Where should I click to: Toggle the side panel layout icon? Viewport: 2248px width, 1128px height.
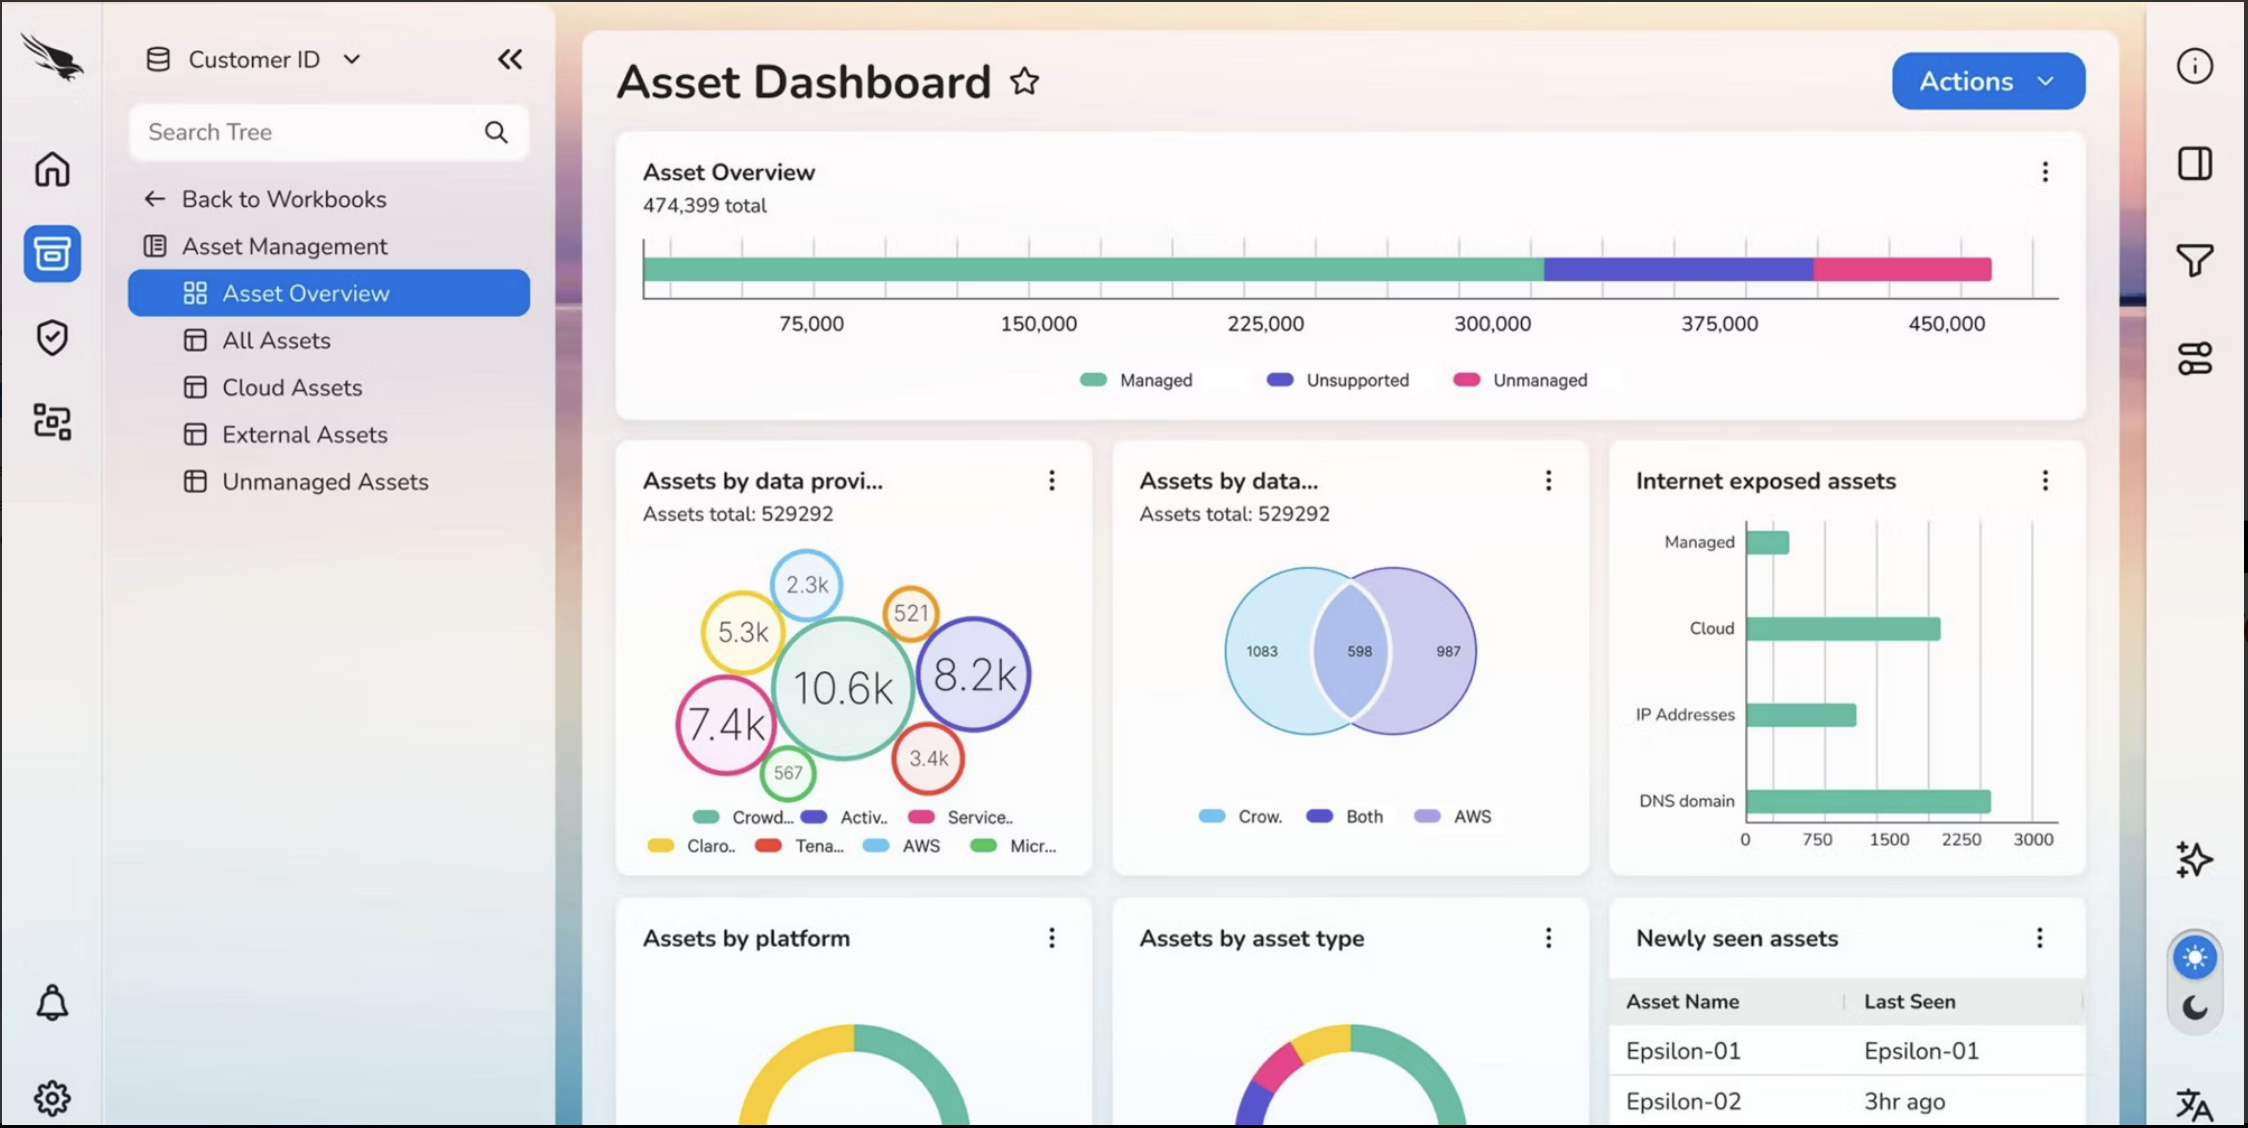[x=2194, y=163]
